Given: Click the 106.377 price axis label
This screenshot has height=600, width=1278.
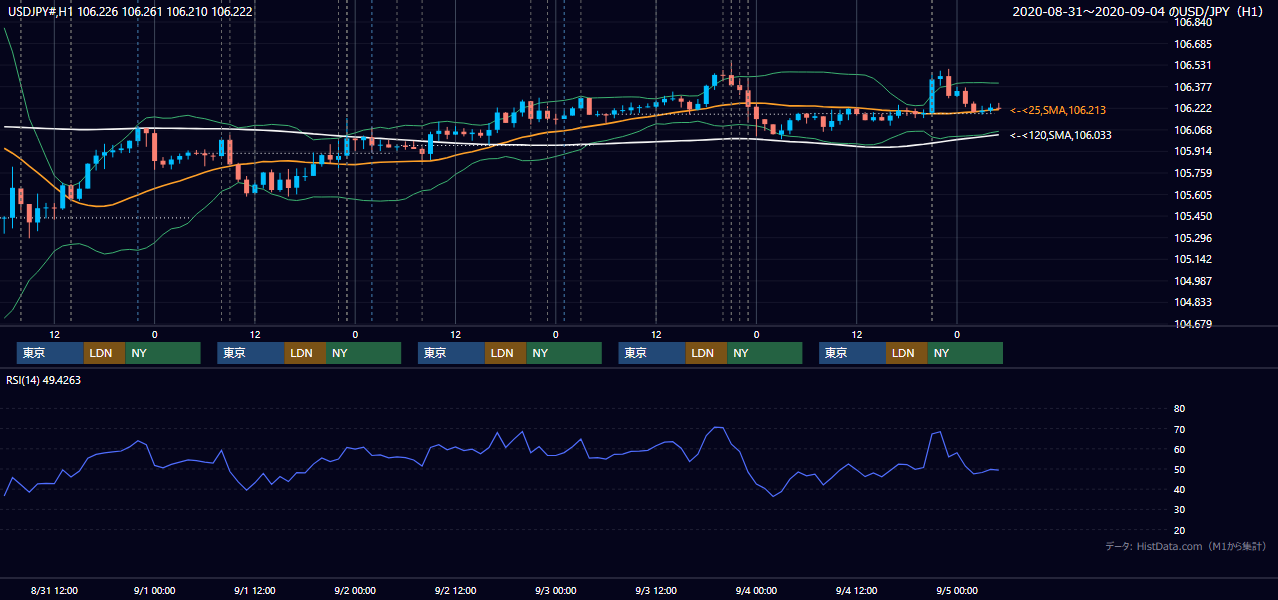Looking at the screenshot, I should click(1192, 87).
